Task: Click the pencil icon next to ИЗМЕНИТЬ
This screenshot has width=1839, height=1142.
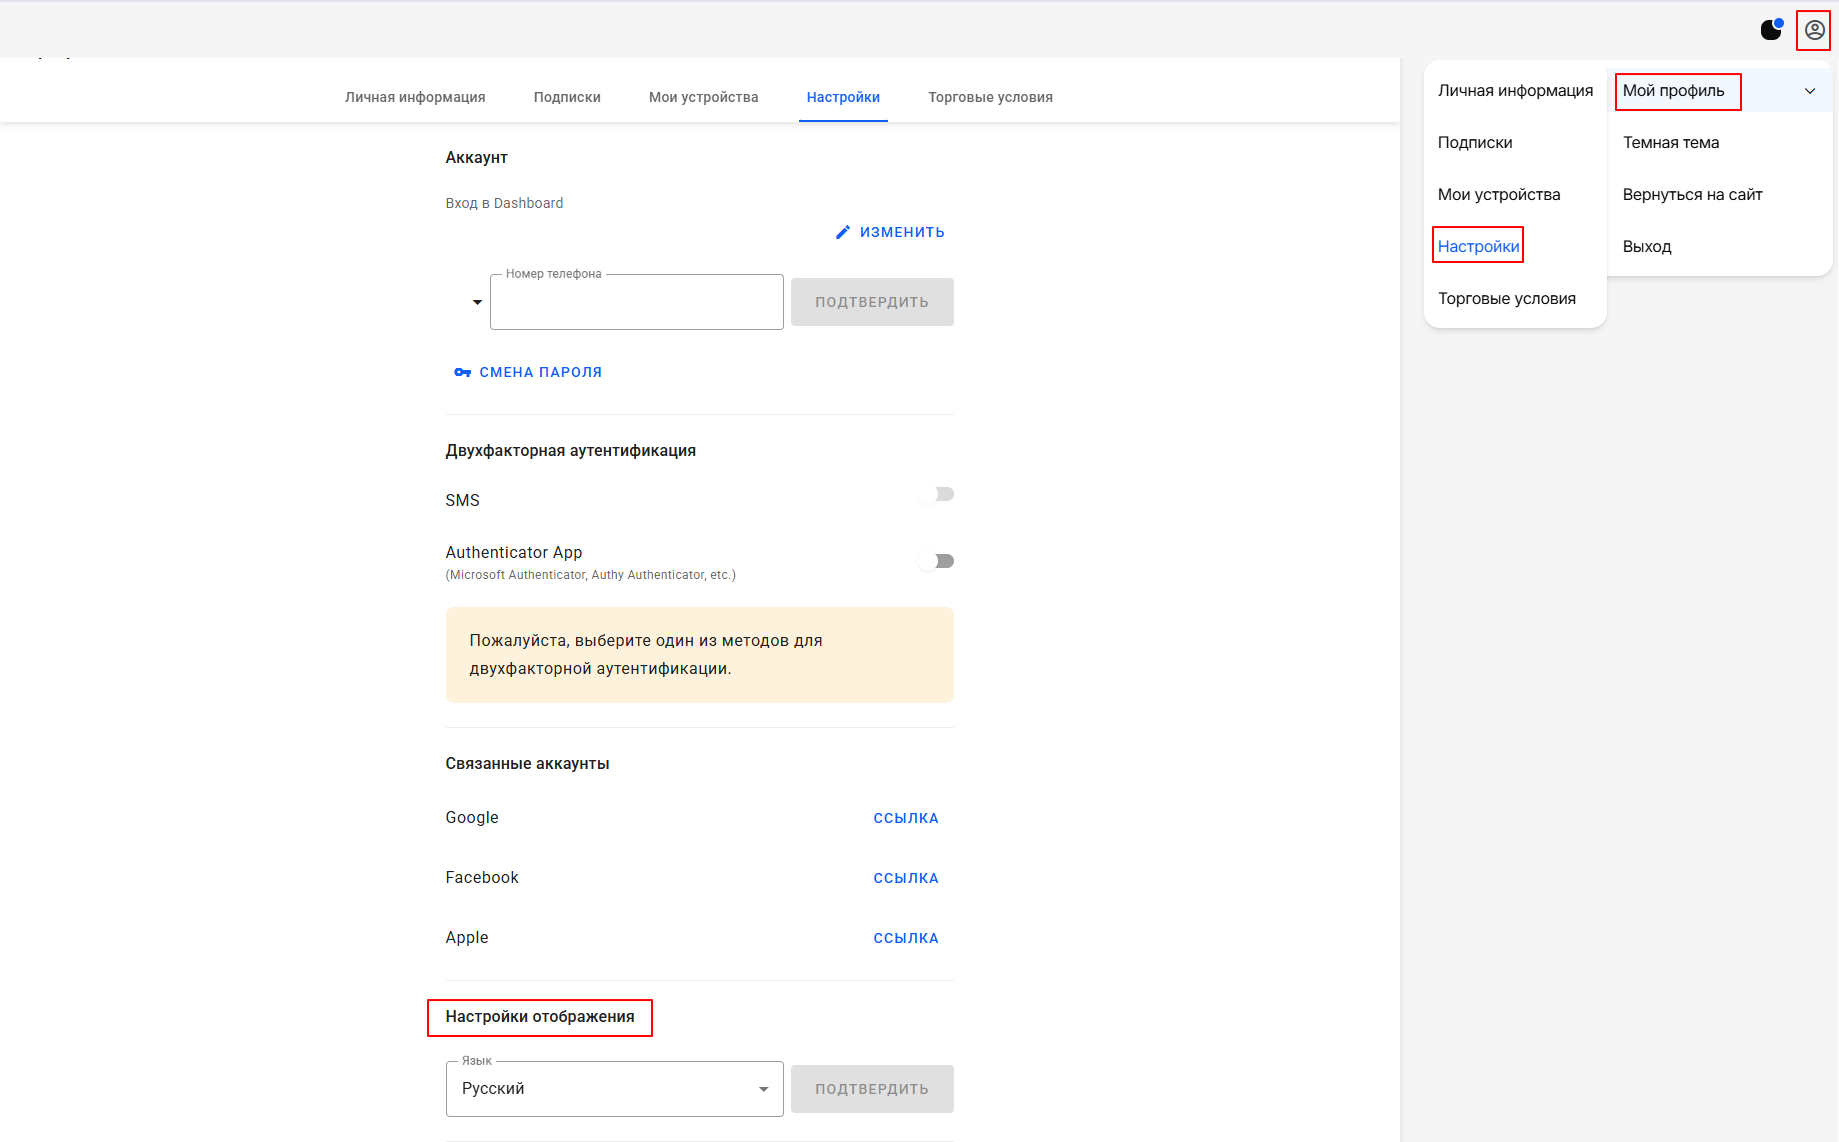Action: click(x=843, y=232)
